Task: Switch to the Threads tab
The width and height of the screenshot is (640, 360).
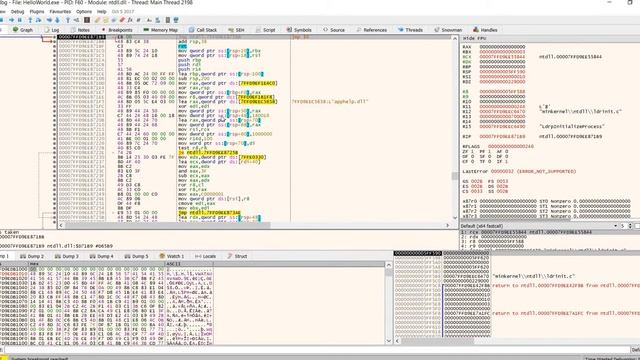Action: pos(410,30)
